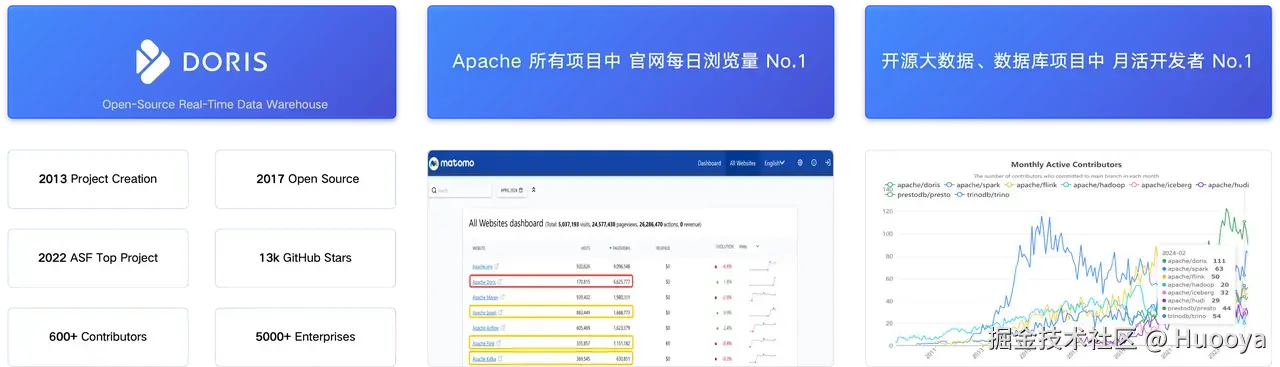Click the Apache.org evolution sparkline
The image size is (1280, 367).
(762, 265)
